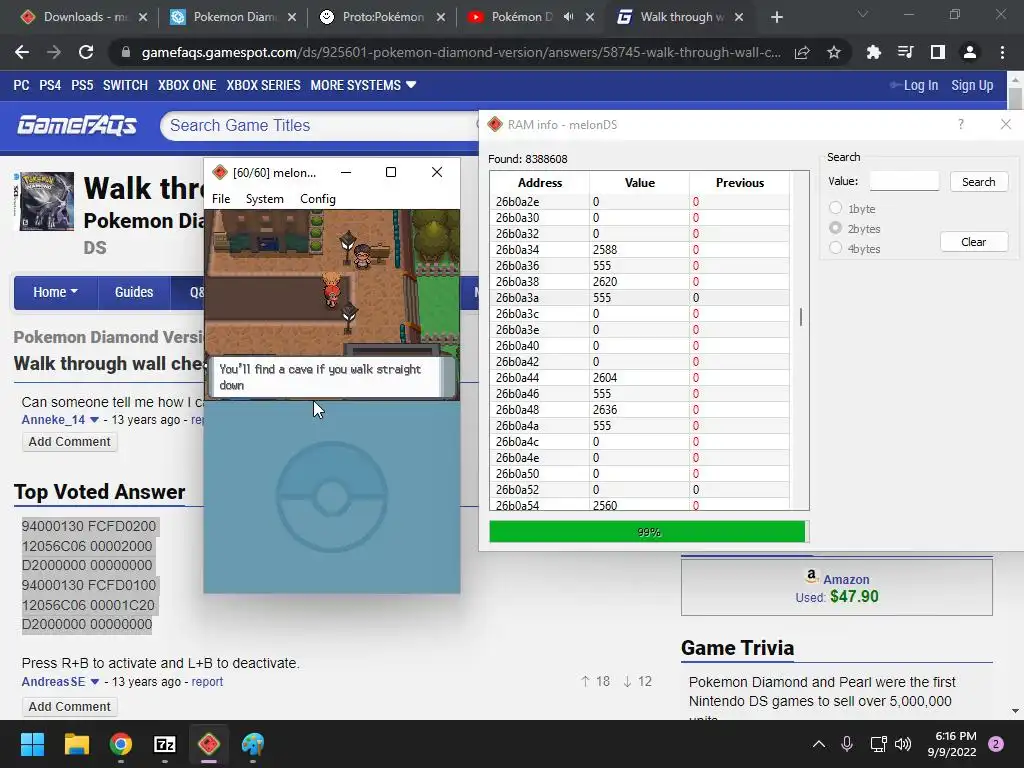Click melonDS taskbar icon
Image resolution: width=1024 pixels, height=768 pixels.
tap(209, 744)
